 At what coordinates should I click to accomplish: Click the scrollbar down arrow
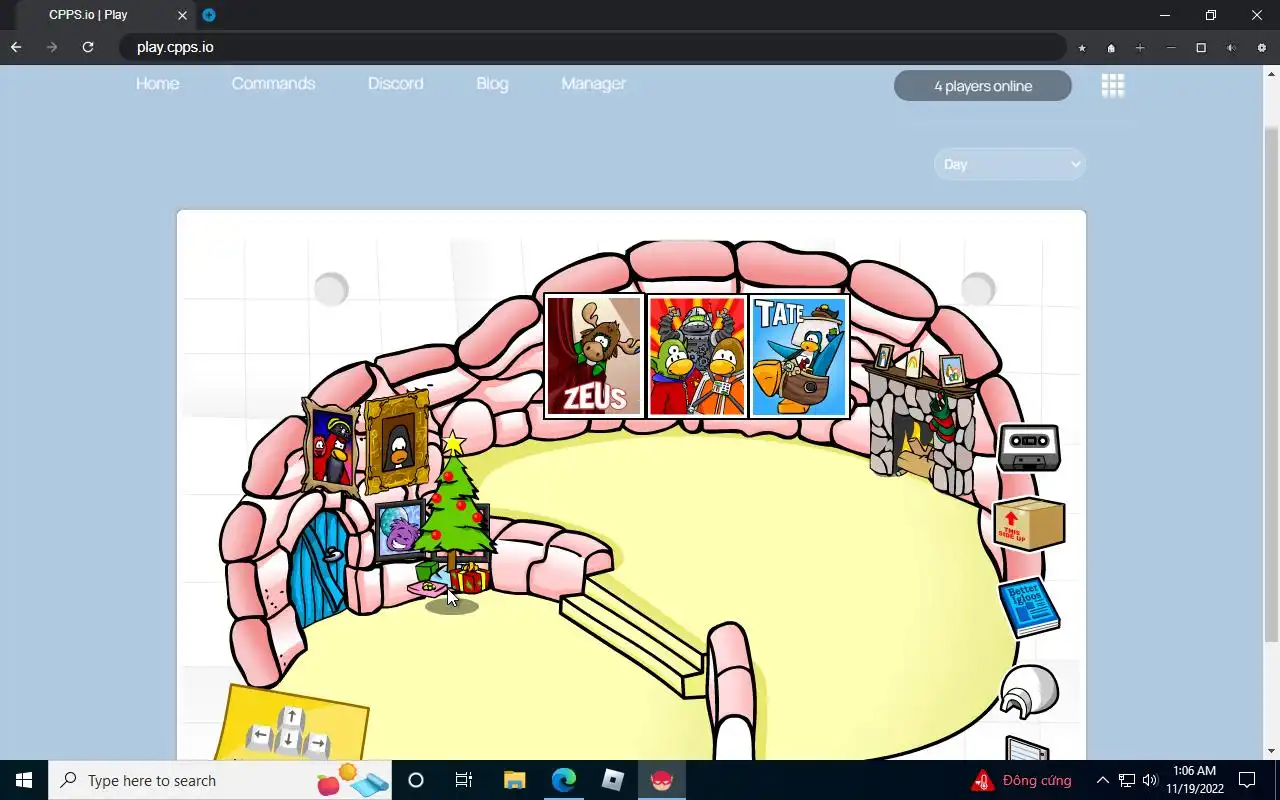[1271, 751]
